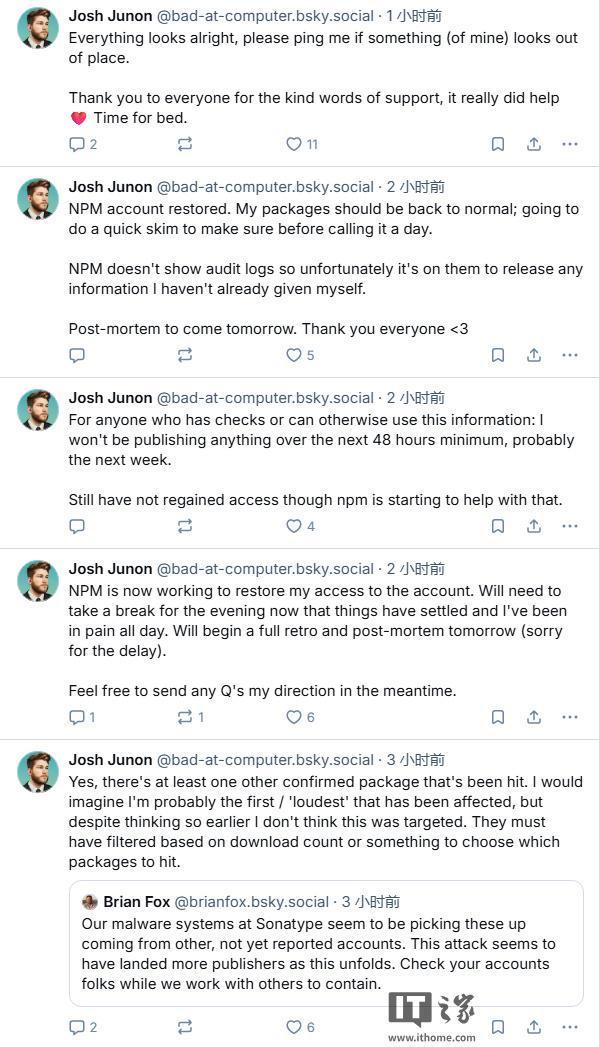Open more options on "48 hours minimum" post
600x1047 pixels.
pyautogui.click(x=570, y=526)
